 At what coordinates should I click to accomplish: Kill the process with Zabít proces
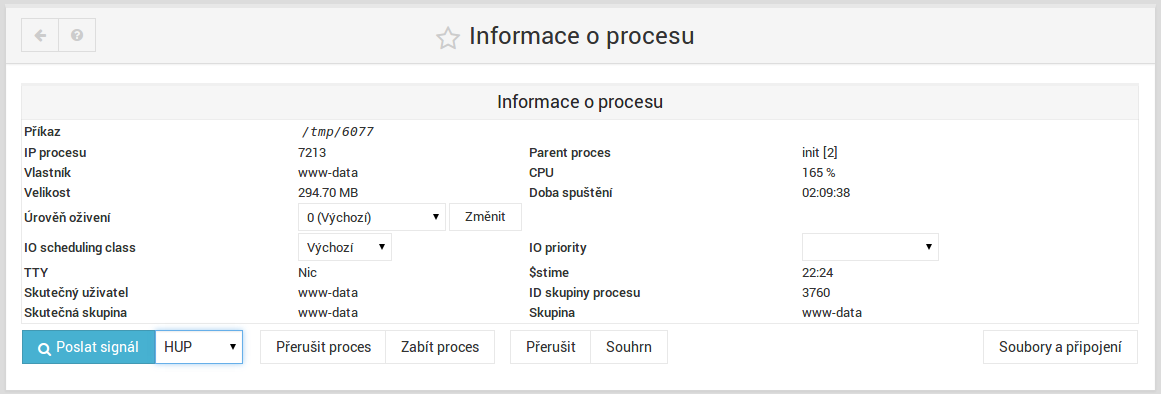pos(440,347)
